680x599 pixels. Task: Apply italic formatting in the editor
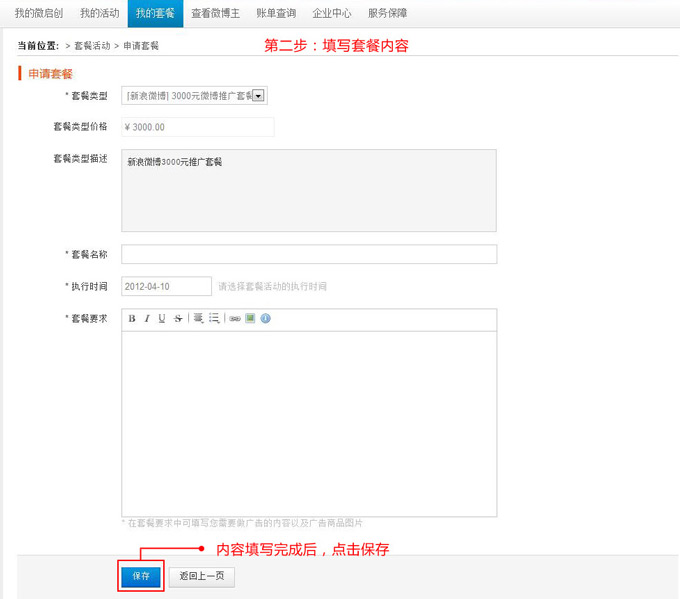[147, 319]
